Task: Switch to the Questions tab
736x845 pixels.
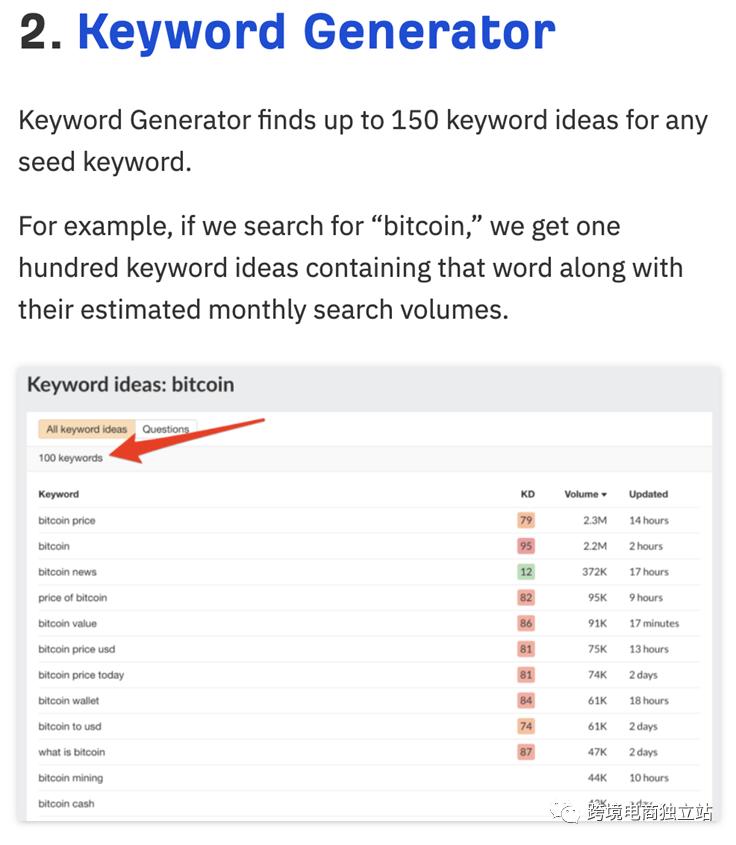Action: tap(166, 429)
